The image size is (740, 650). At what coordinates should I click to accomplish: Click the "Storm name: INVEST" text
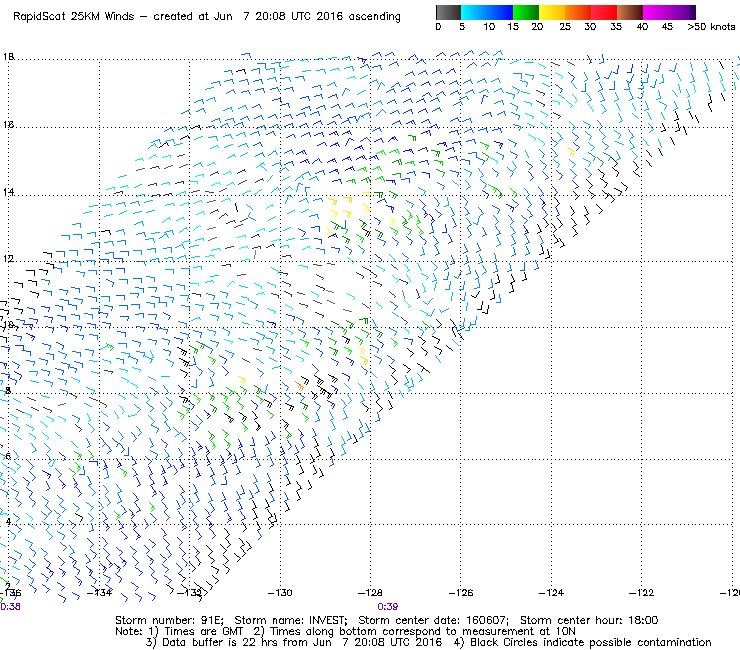(x=291, y=620)
